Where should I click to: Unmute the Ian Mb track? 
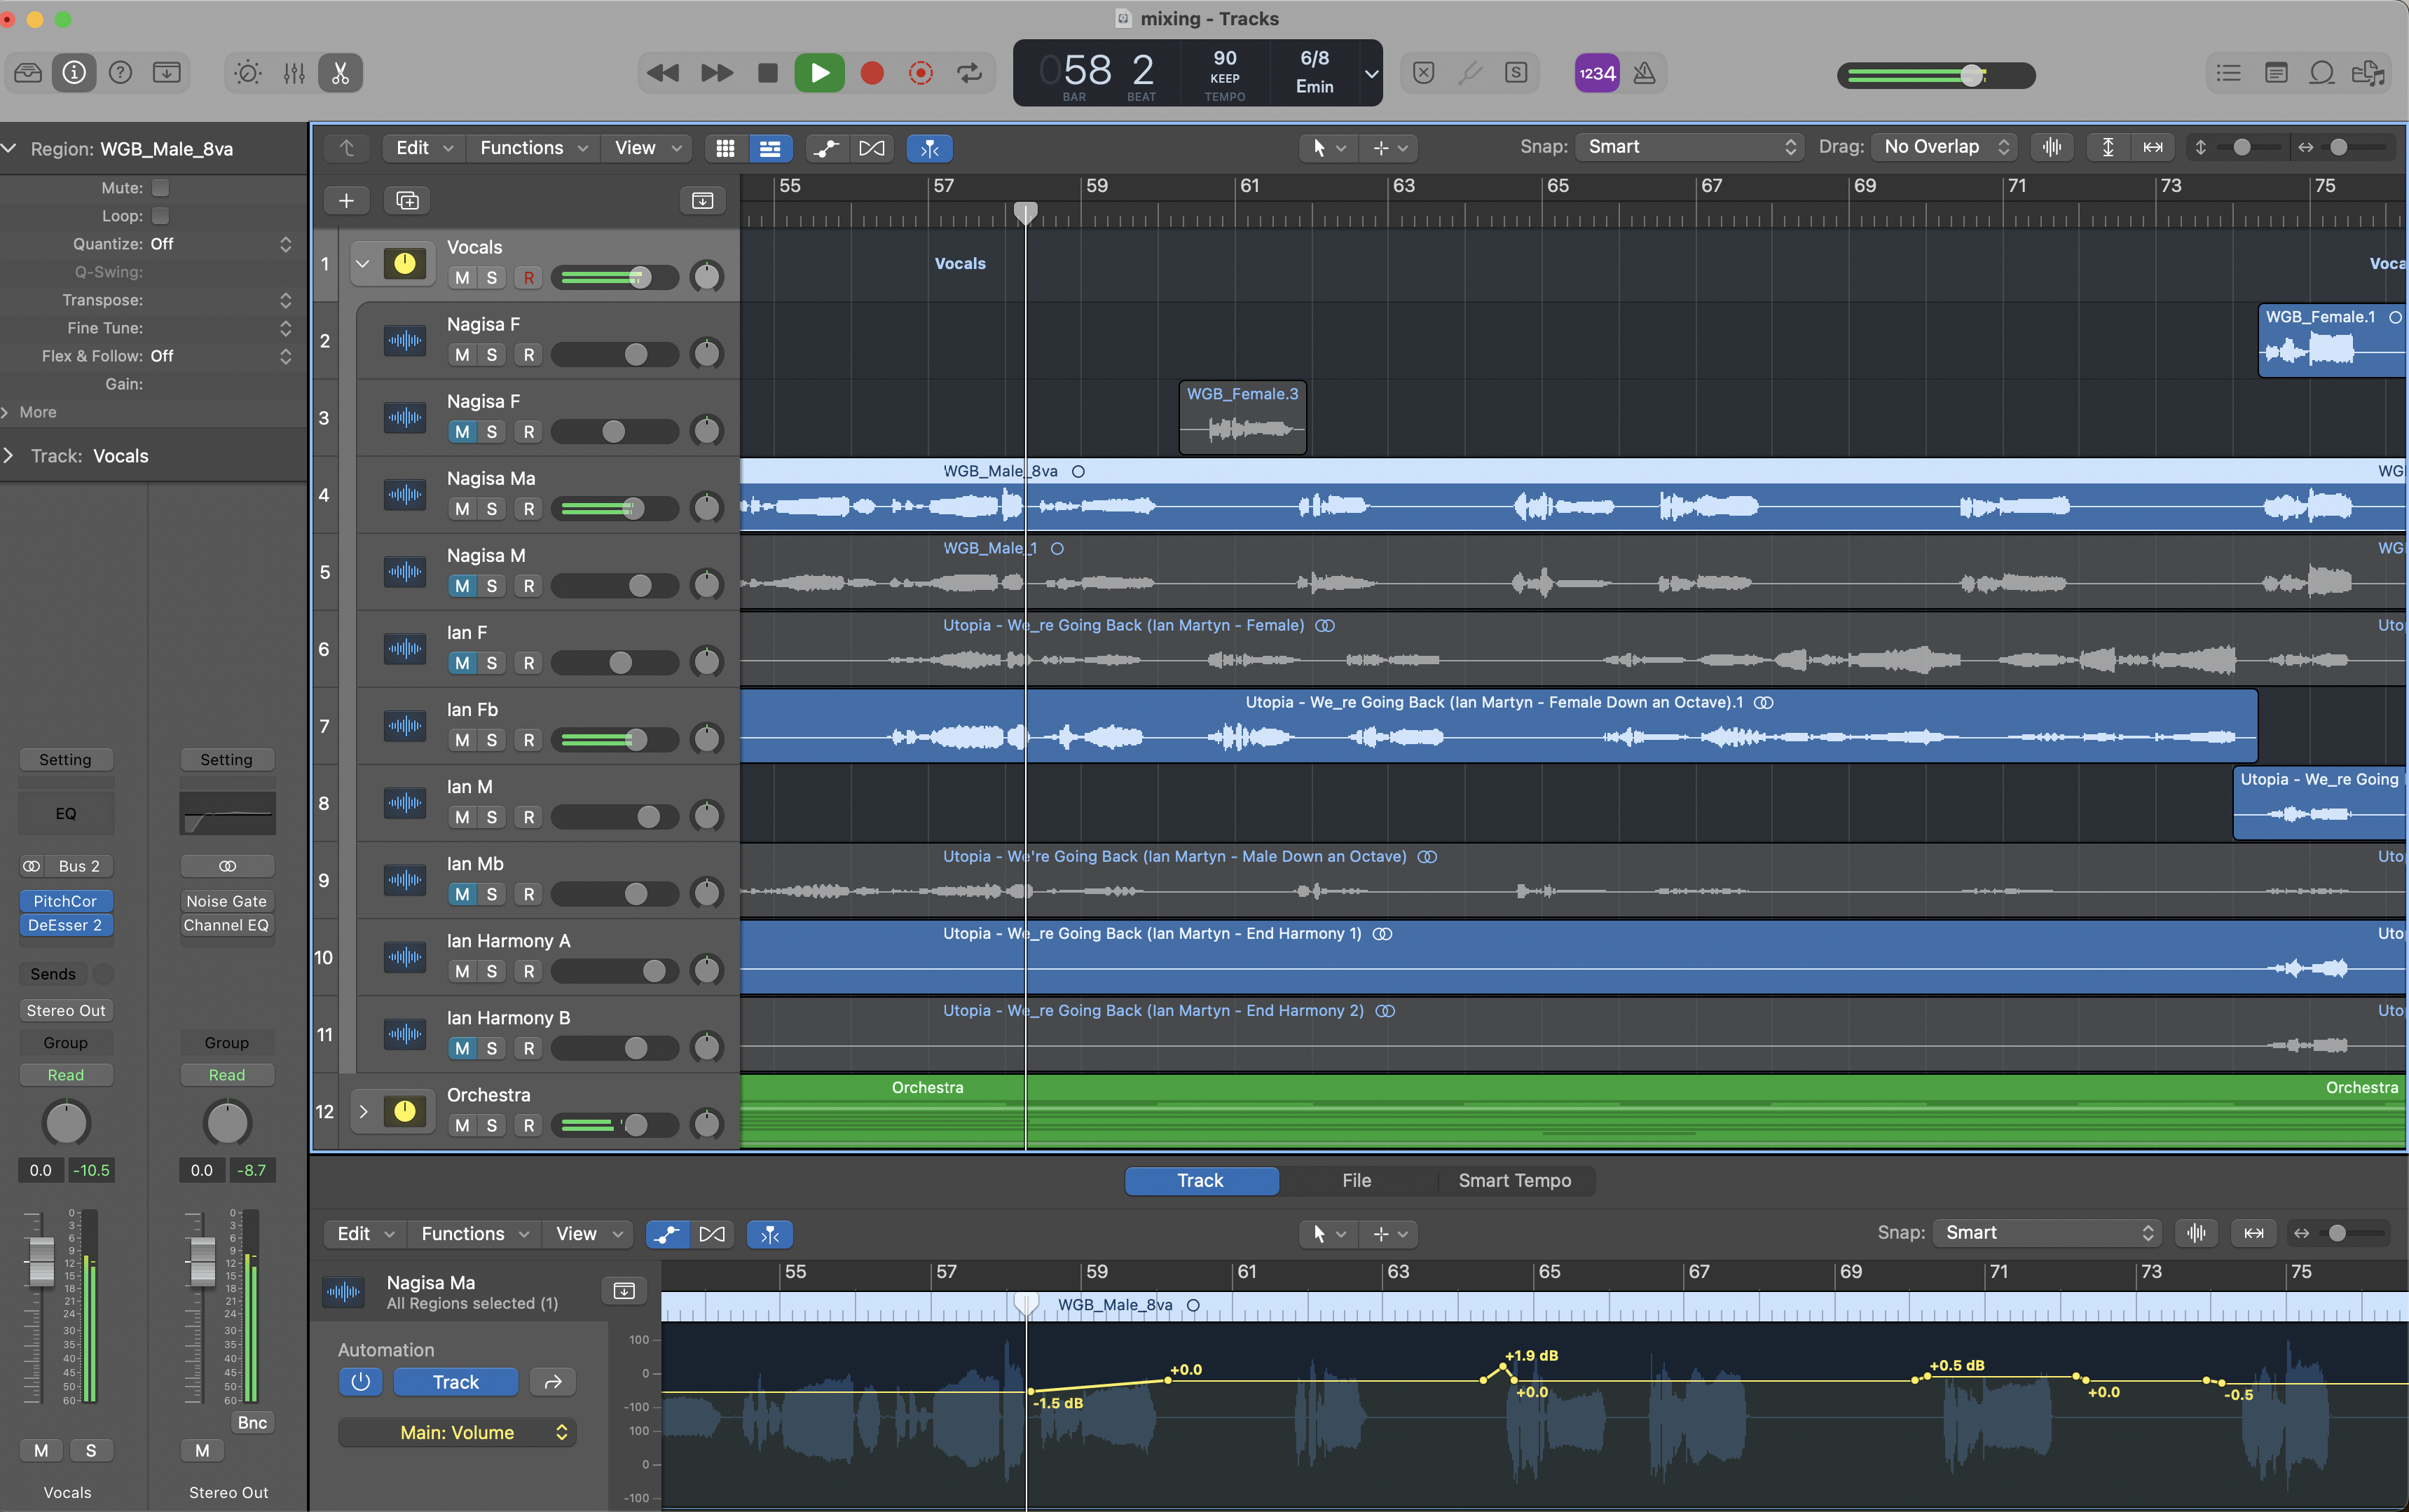[462, 894]
